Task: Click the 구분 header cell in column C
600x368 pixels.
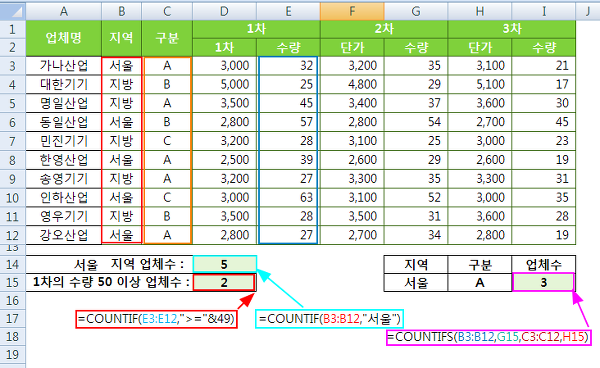Action: tap(167, 38)
